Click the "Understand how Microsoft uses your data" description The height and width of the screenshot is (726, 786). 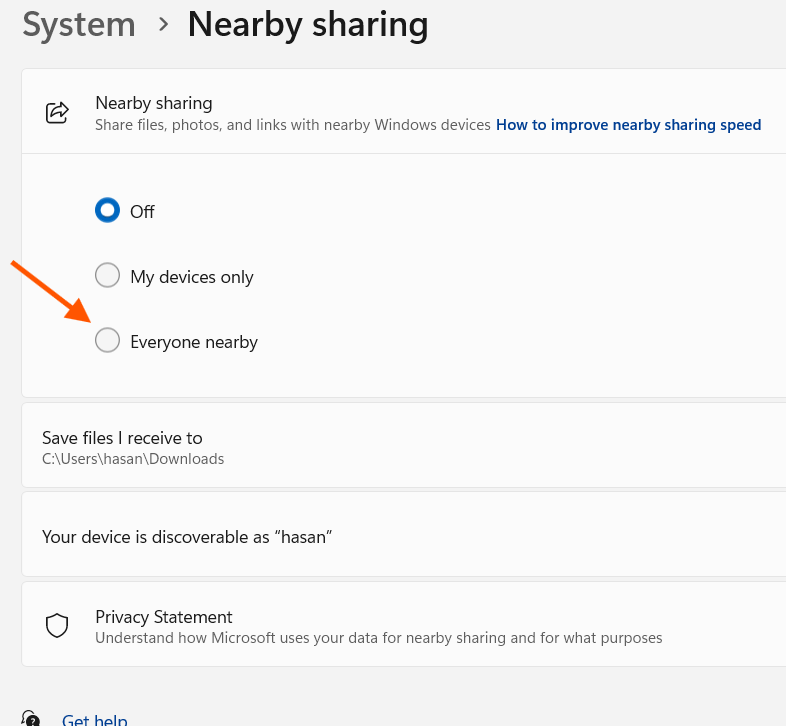pyautogui.click(x=378, y=638)
